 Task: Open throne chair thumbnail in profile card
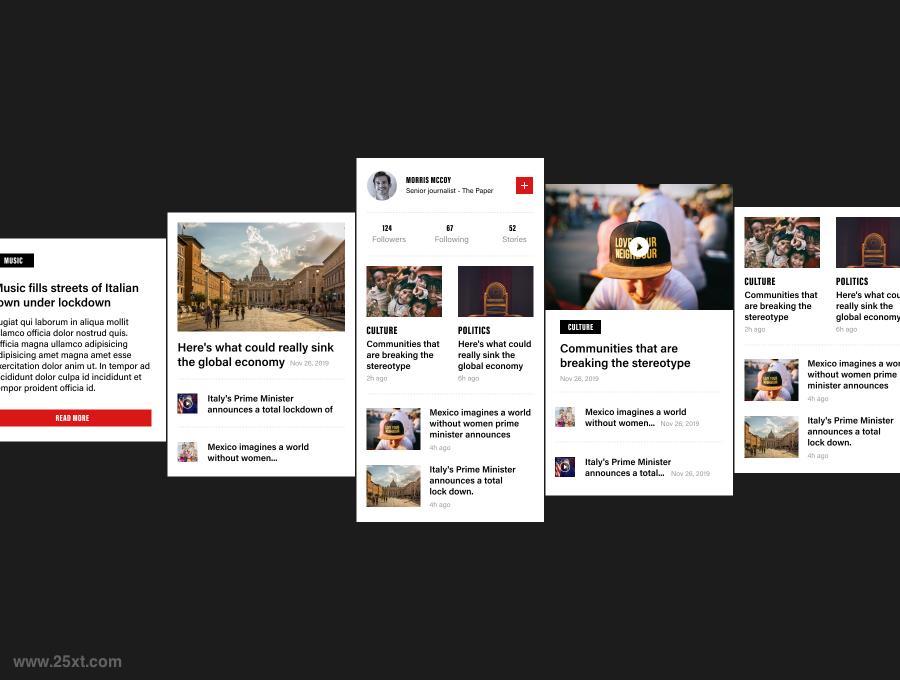pos(495,292)
